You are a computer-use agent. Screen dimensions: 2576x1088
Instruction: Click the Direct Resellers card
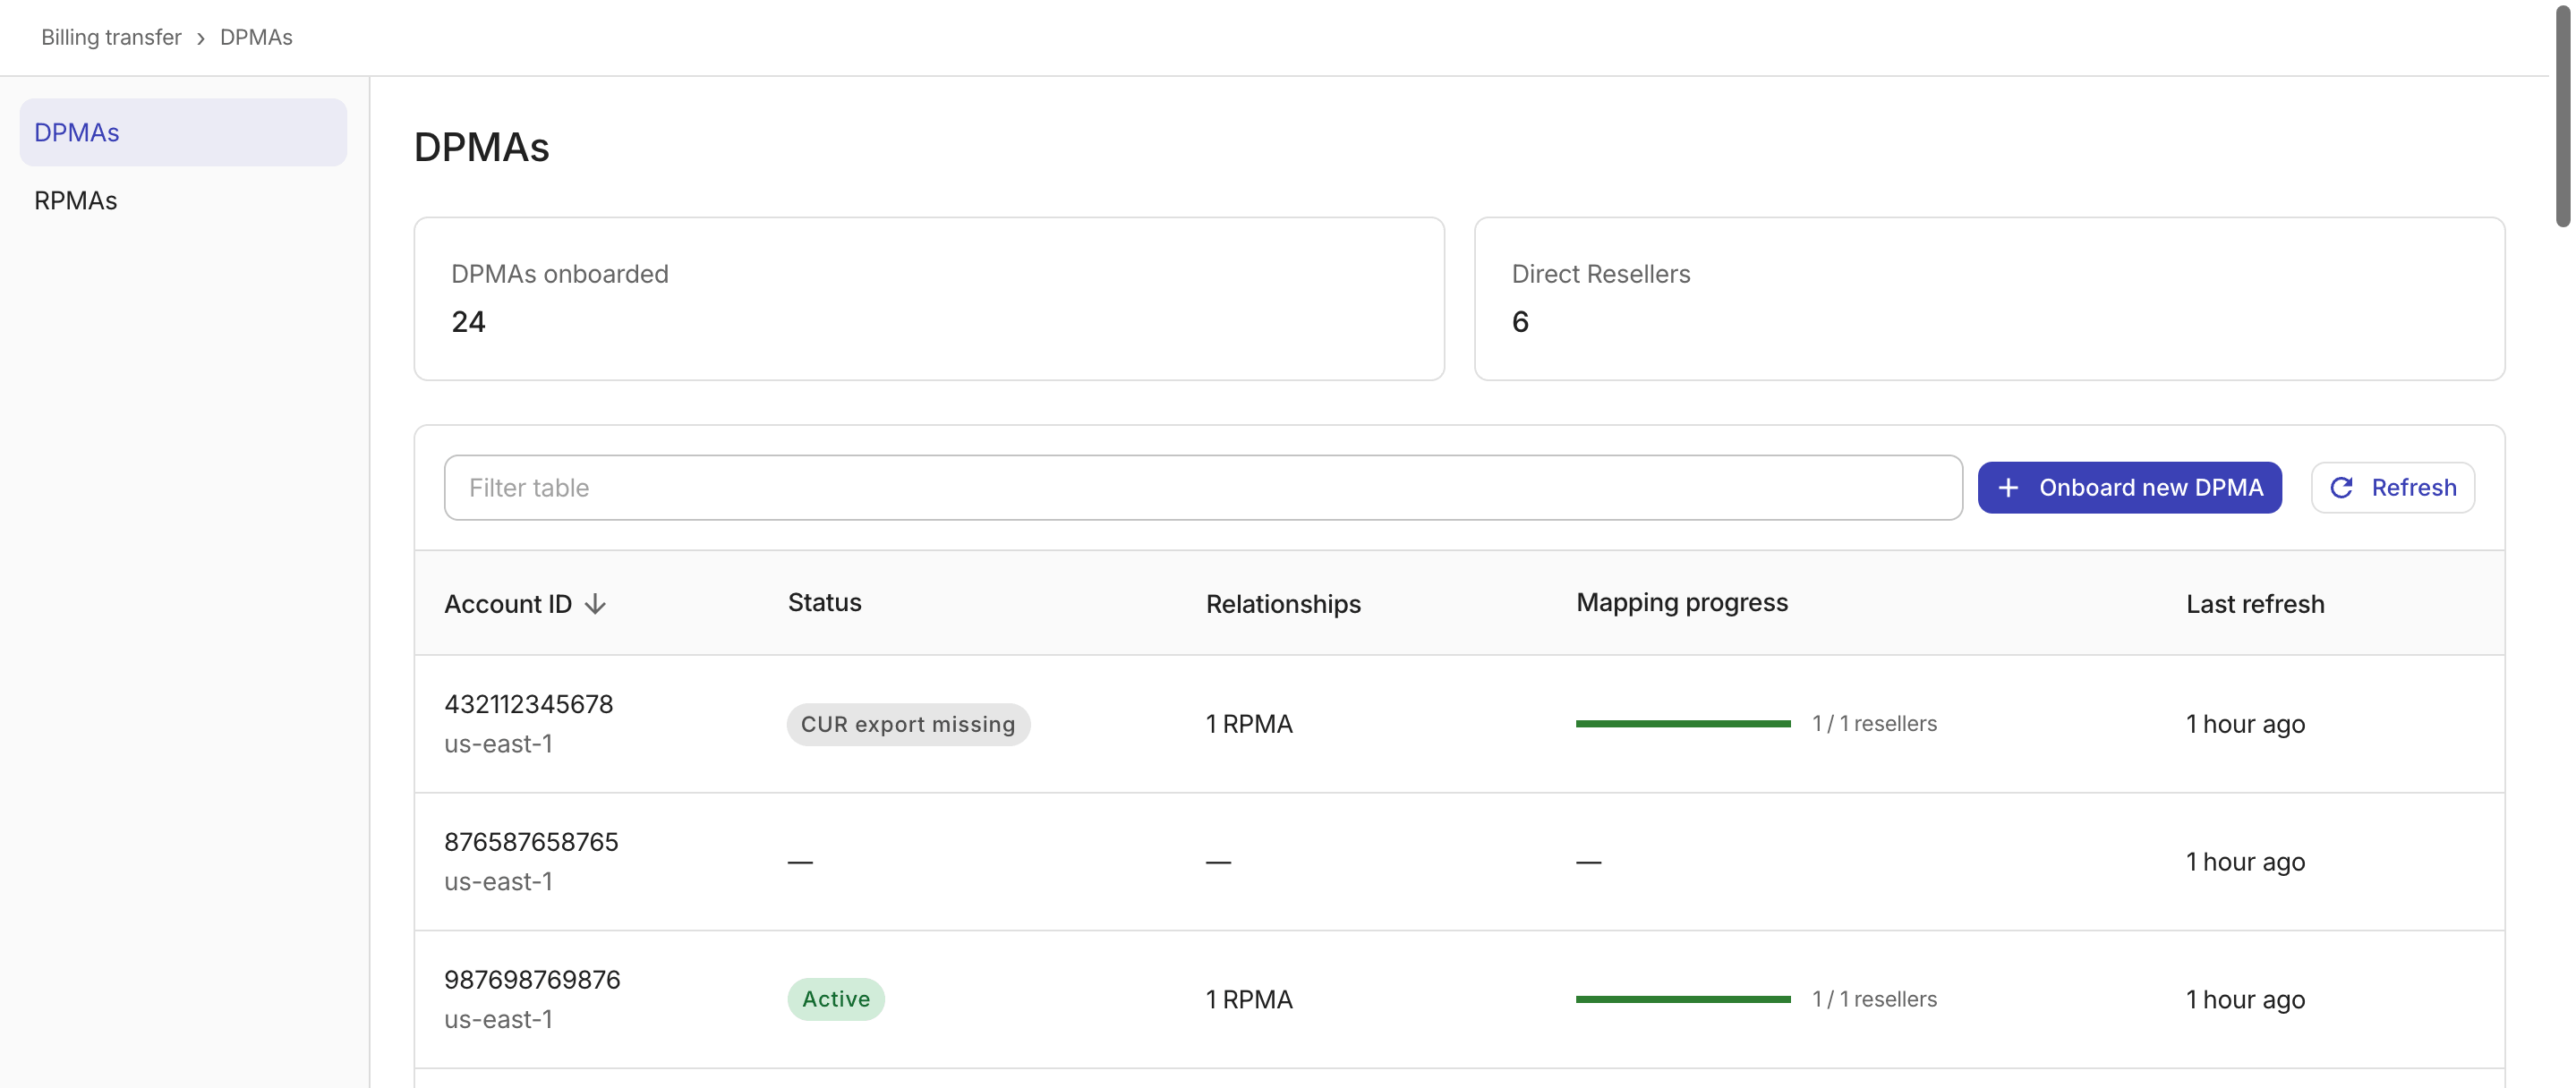tap(1989, 299)
